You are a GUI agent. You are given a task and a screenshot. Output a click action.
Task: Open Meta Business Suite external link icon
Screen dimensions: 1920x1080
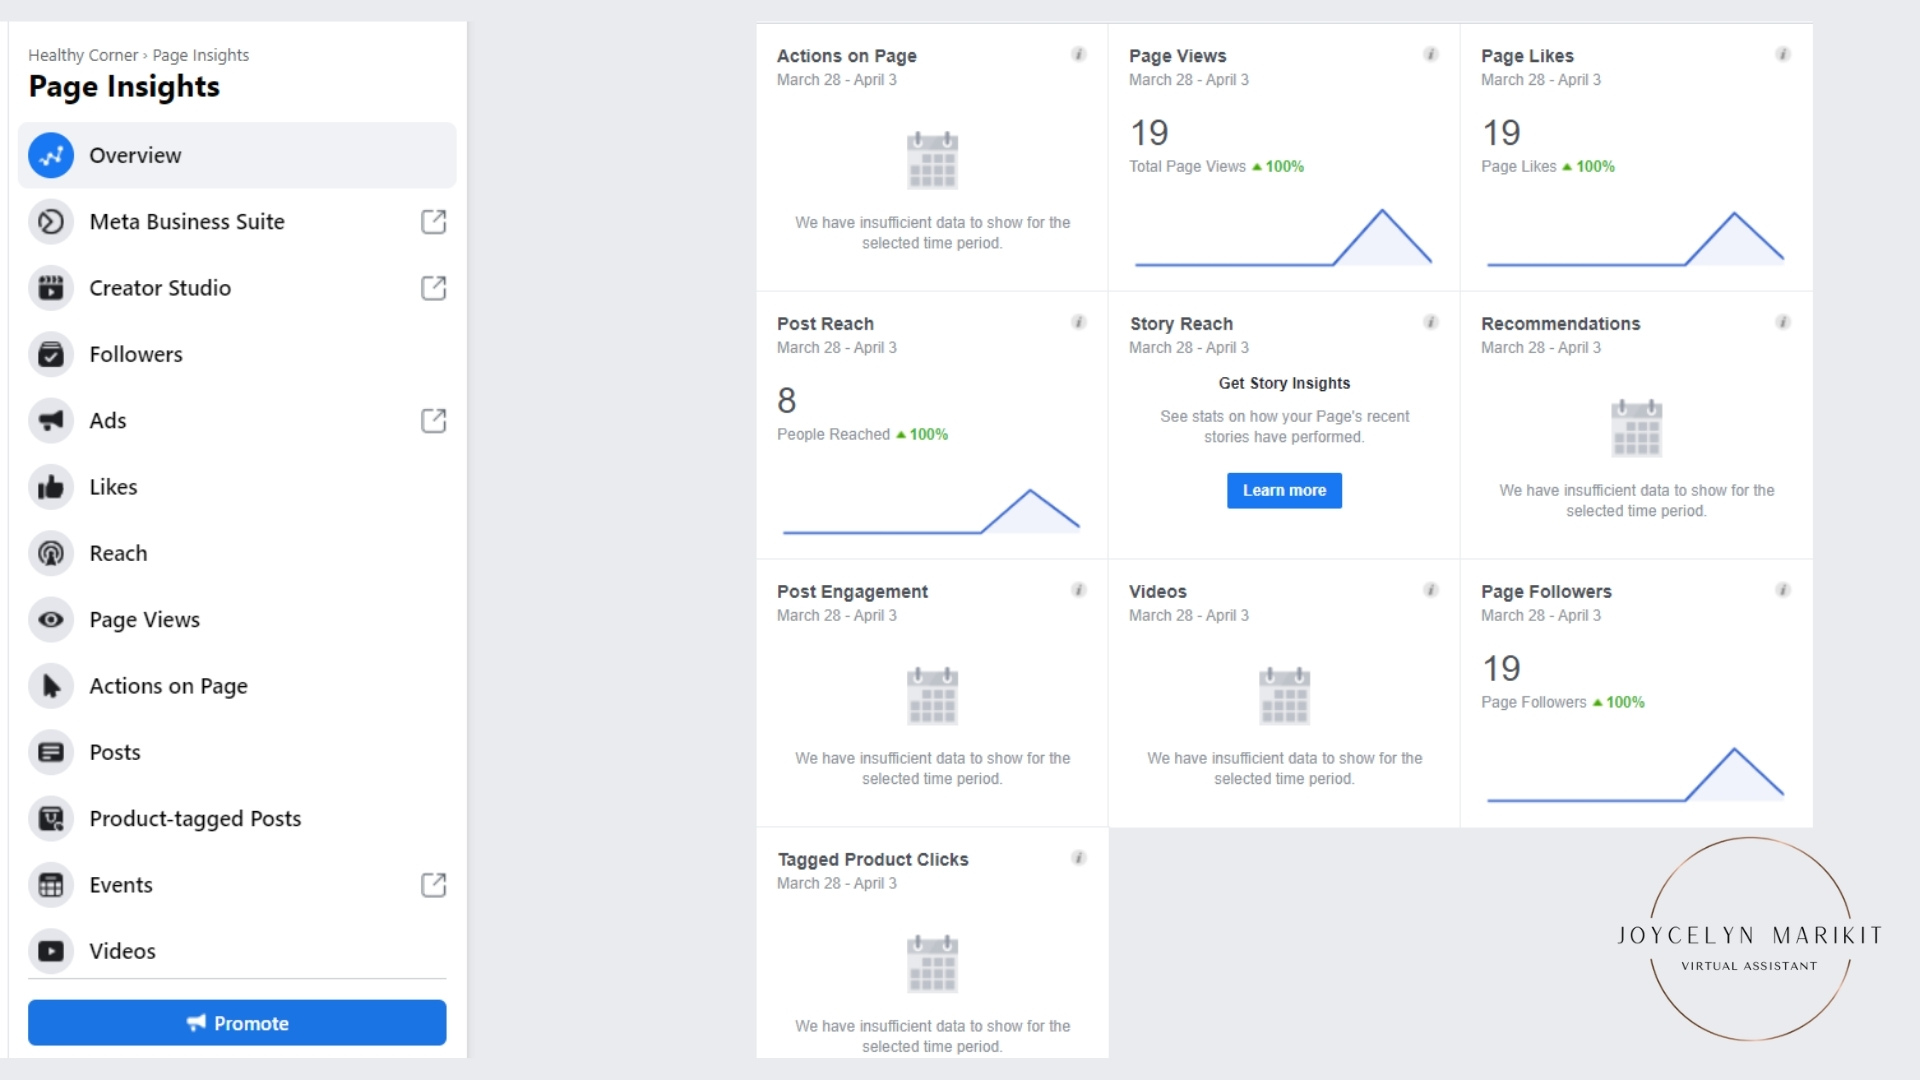(433, 222)
